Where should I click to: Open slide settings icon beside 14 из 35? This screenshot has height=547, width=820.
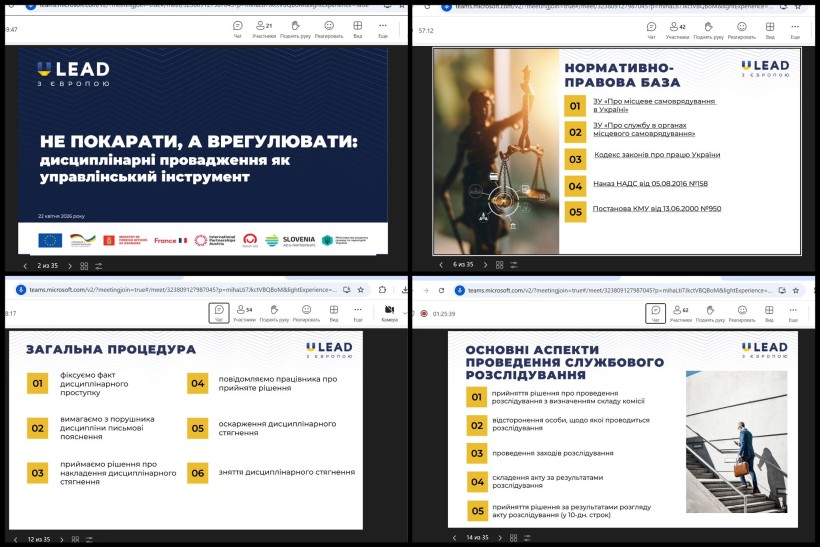click(x=528, y=538)
